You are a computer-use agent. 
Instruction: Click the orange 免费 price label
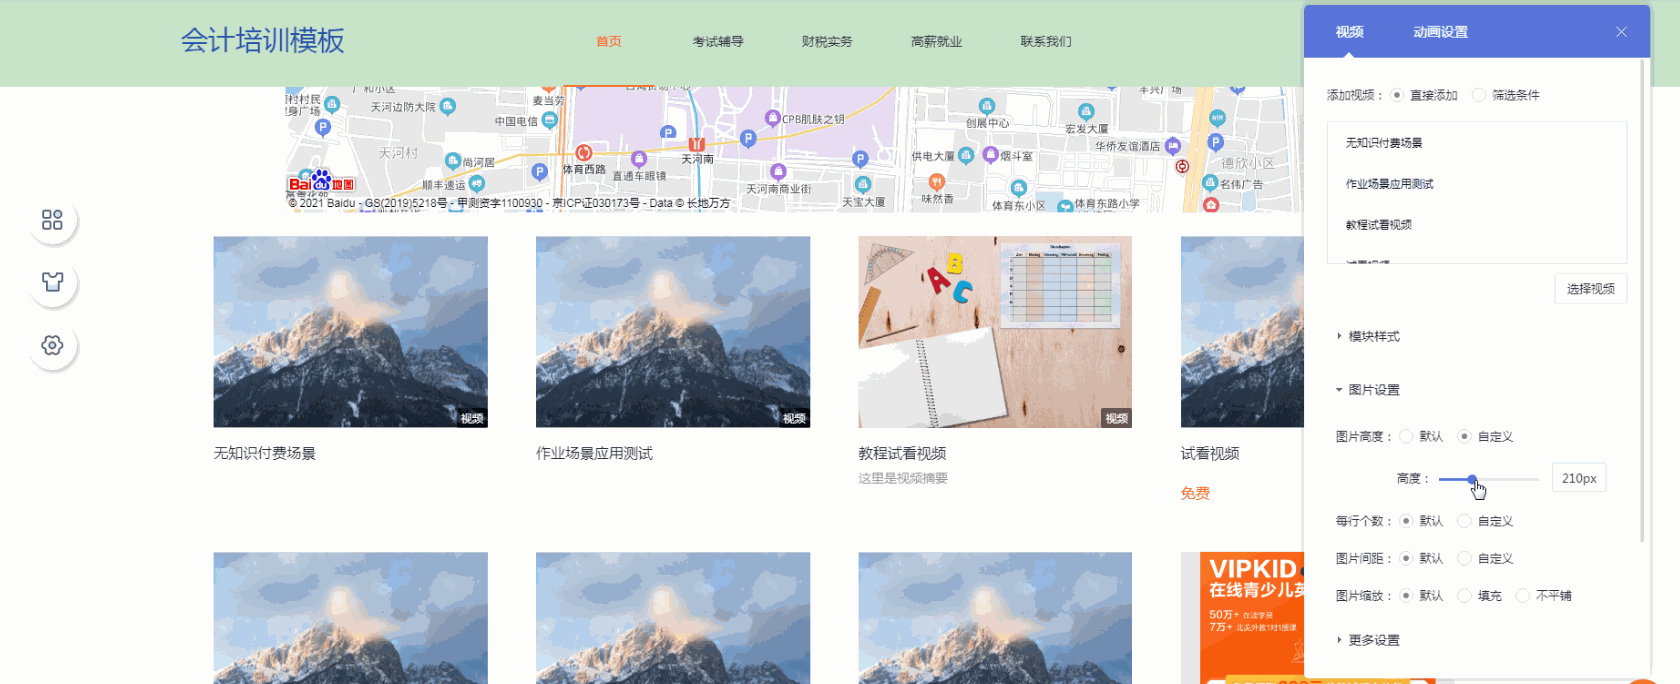1195,493
